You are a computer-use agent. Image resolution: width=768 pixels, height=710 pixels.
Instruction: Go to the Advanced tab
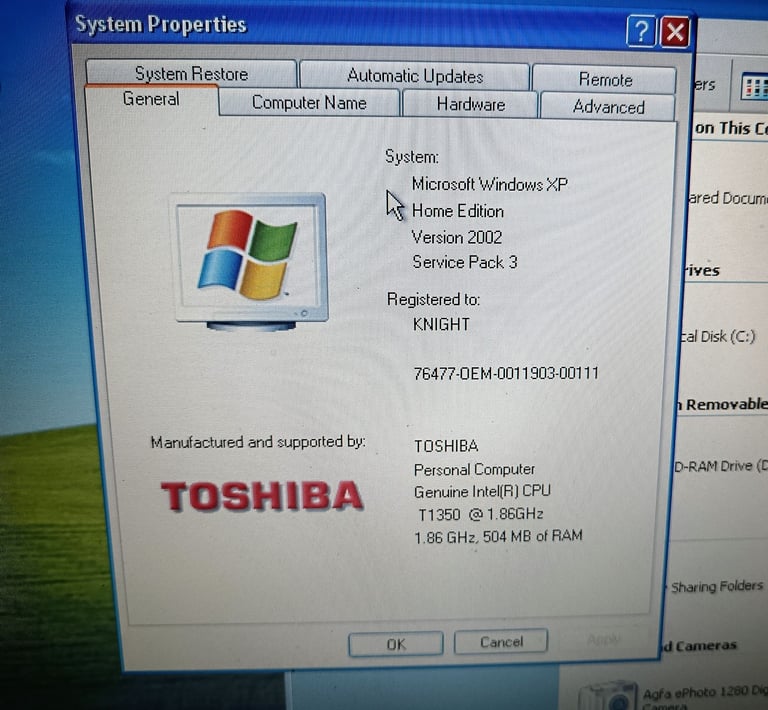click(608, 107)
